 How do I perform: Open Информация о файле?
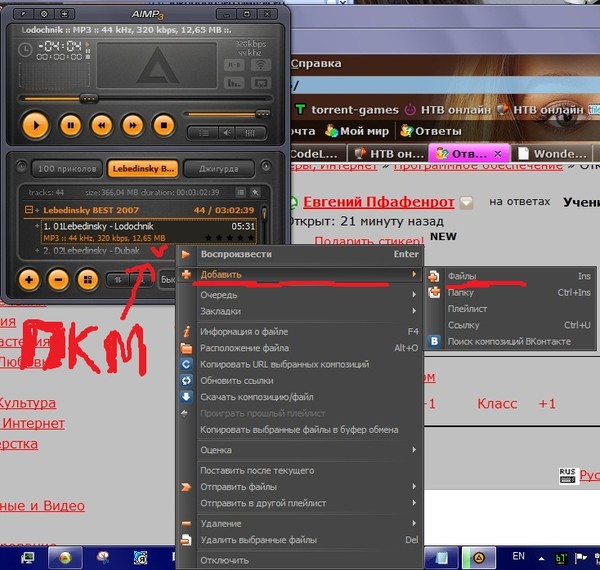coord(300,332)
